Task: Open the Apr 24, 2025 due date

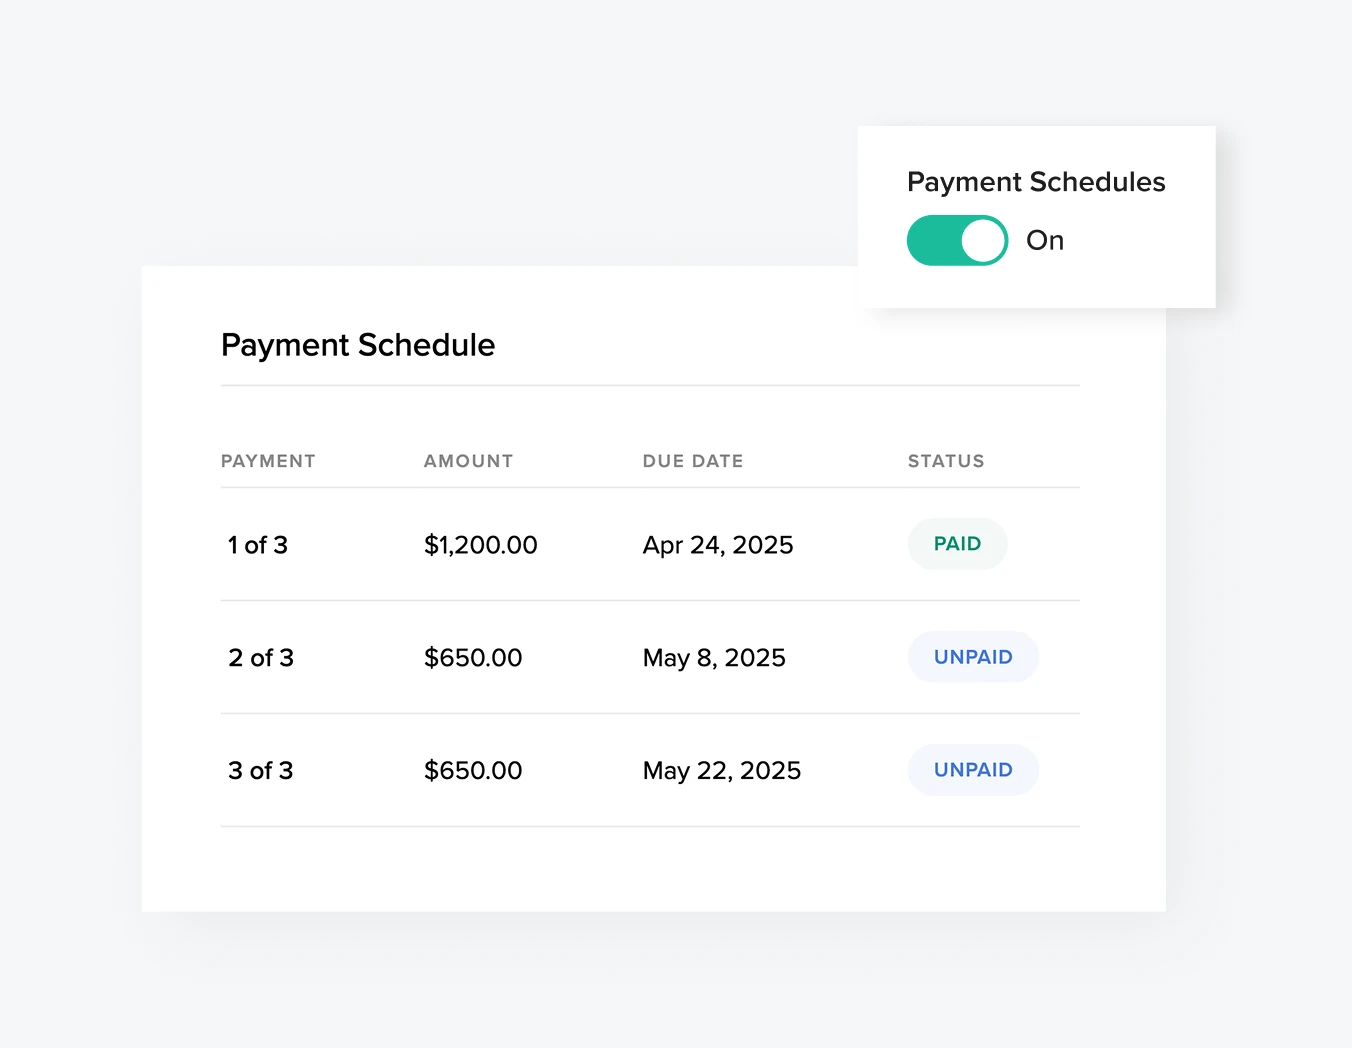Action: (x=718, y=545)
